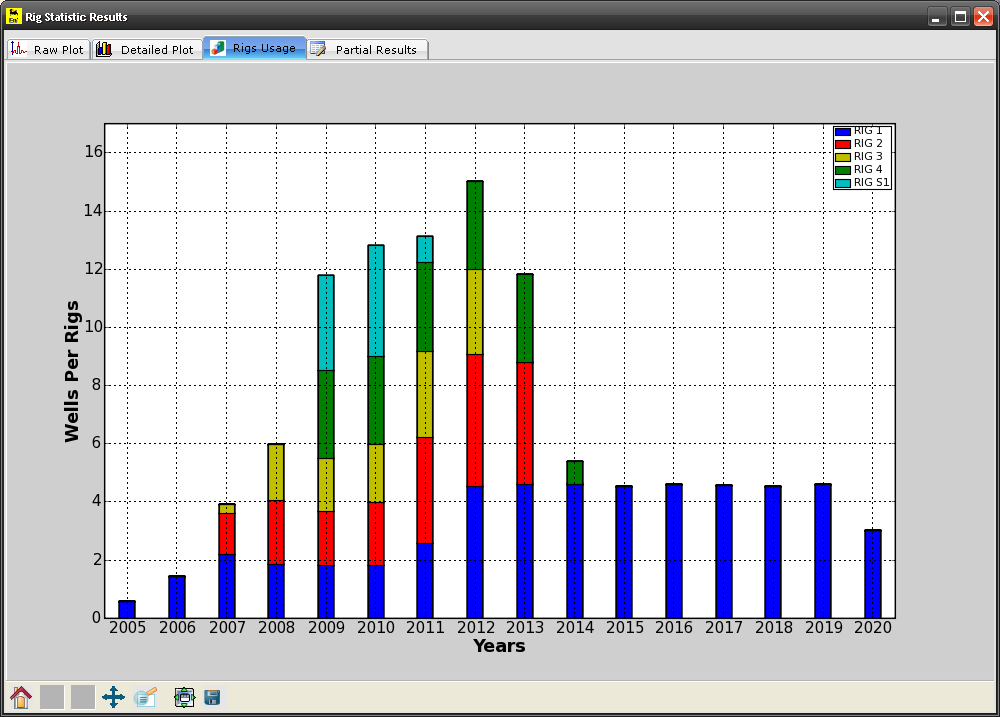Click the cyan RIG S1 legend swatch
Screen dimensions: 1000x717
pyautogui.click(x=843, y=183)
